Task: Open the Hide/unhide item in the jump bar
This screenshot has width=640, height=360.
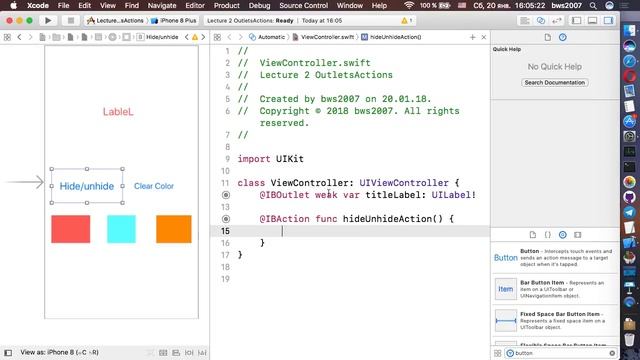Action: (x=158, y=37)
